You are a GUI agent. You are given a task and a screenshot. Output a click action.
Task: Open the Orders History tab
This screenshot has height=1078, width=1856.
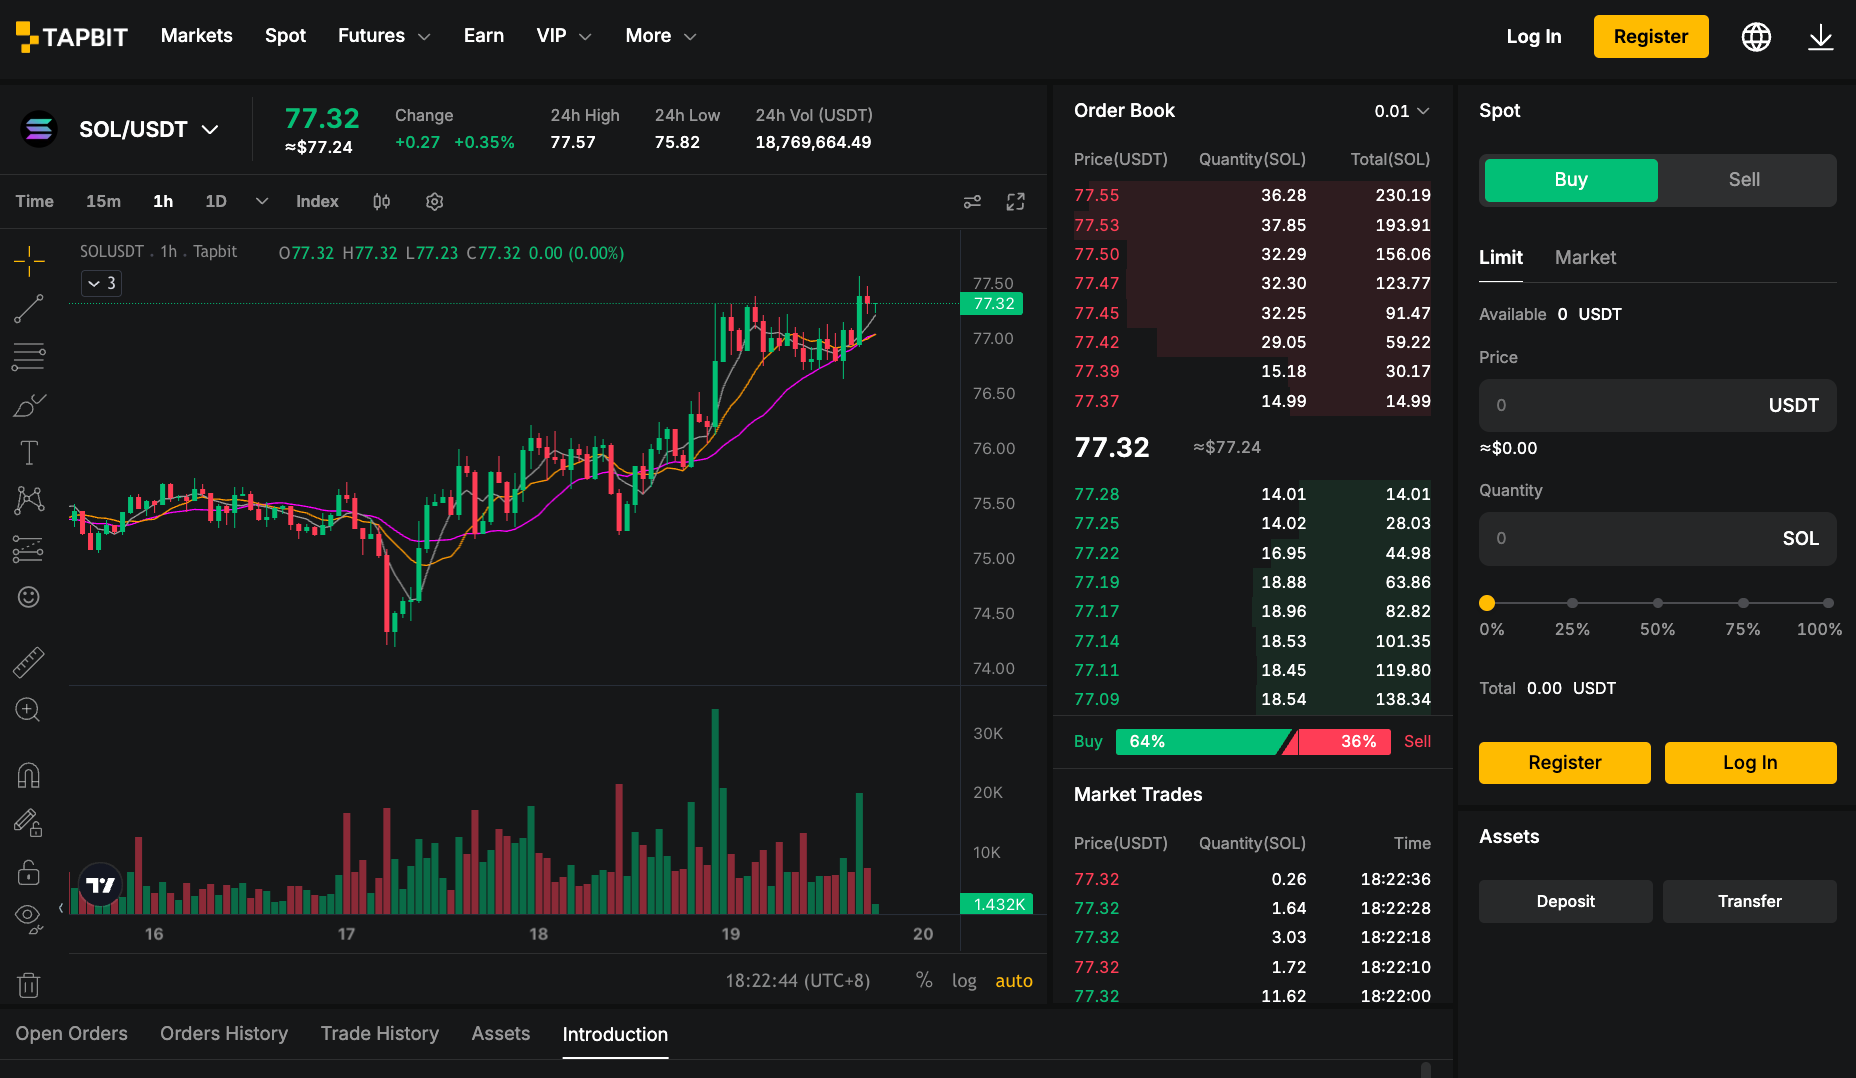coord(224,1034)
